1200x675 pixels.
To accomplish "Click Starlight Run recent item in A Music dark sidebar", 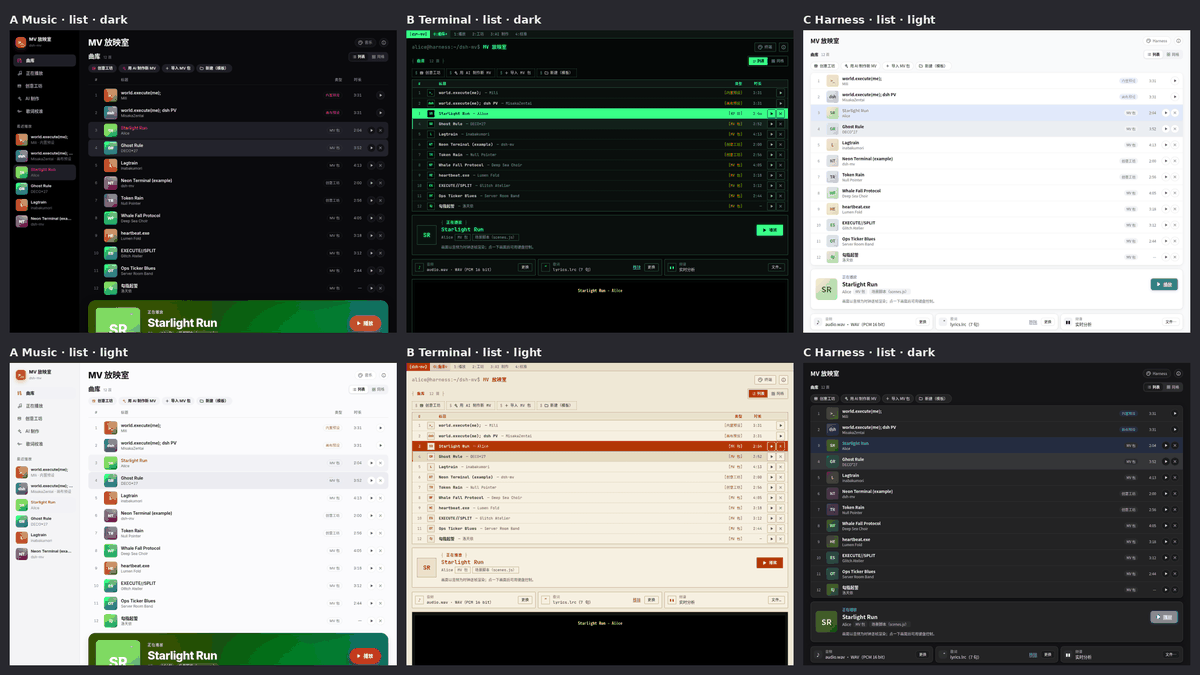I will click(x=44, y=172).
